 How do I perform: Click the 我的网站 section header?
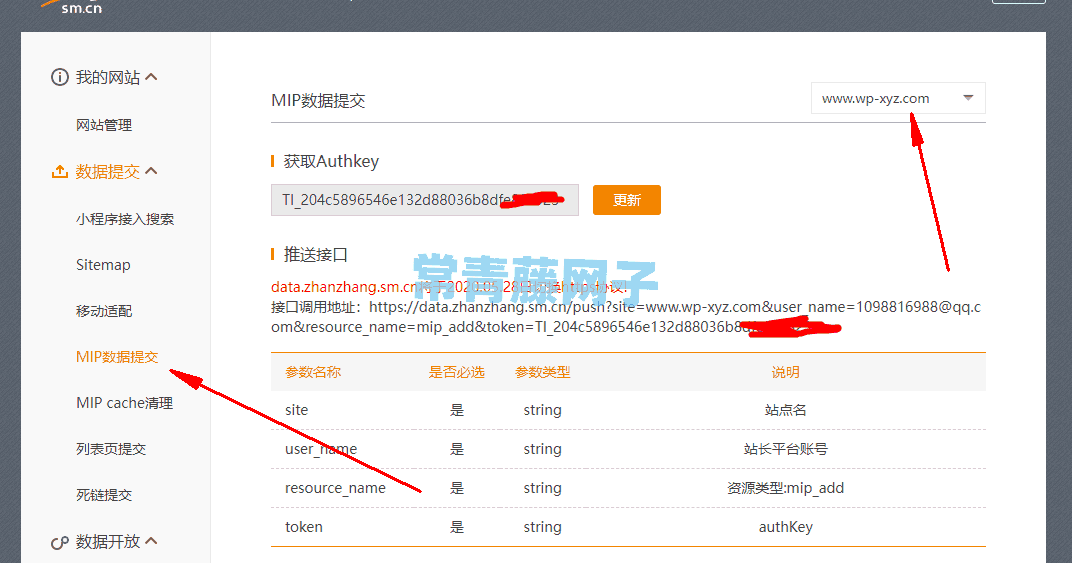pos(107,77)
